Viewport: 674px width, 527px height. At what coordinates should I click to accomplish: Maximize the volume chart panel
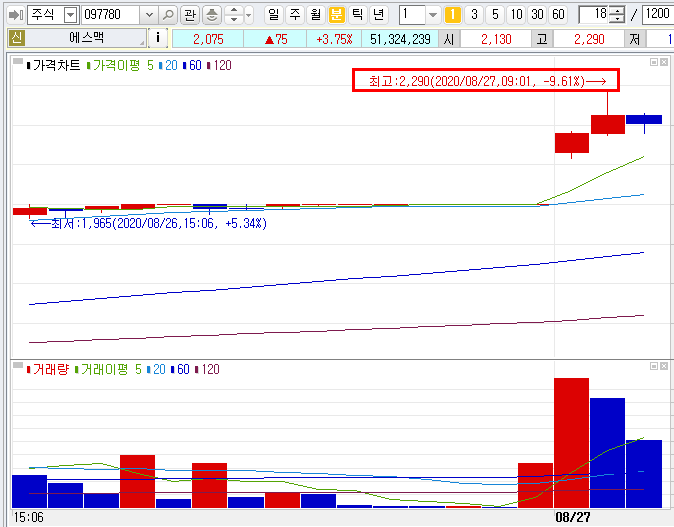coord(654,366)
